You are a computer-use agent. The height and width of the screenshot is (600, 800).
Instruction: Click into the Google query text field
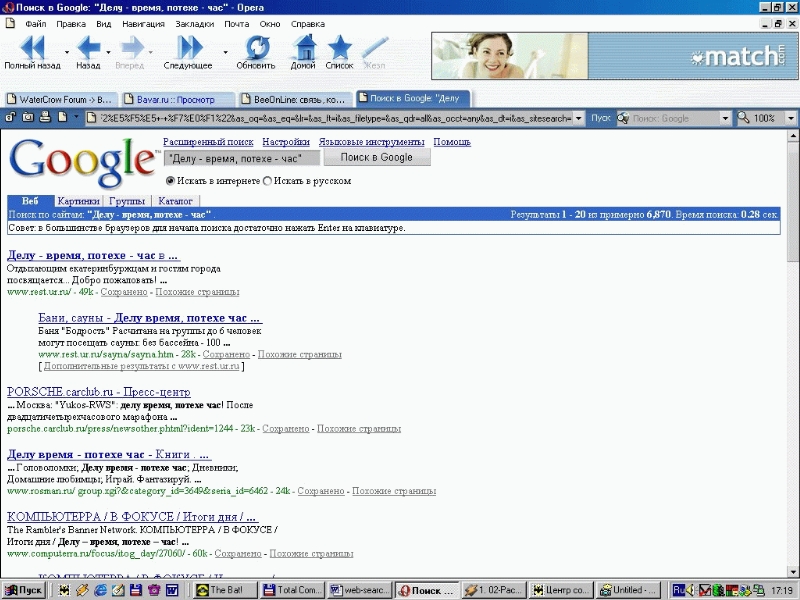pos(242,159)
